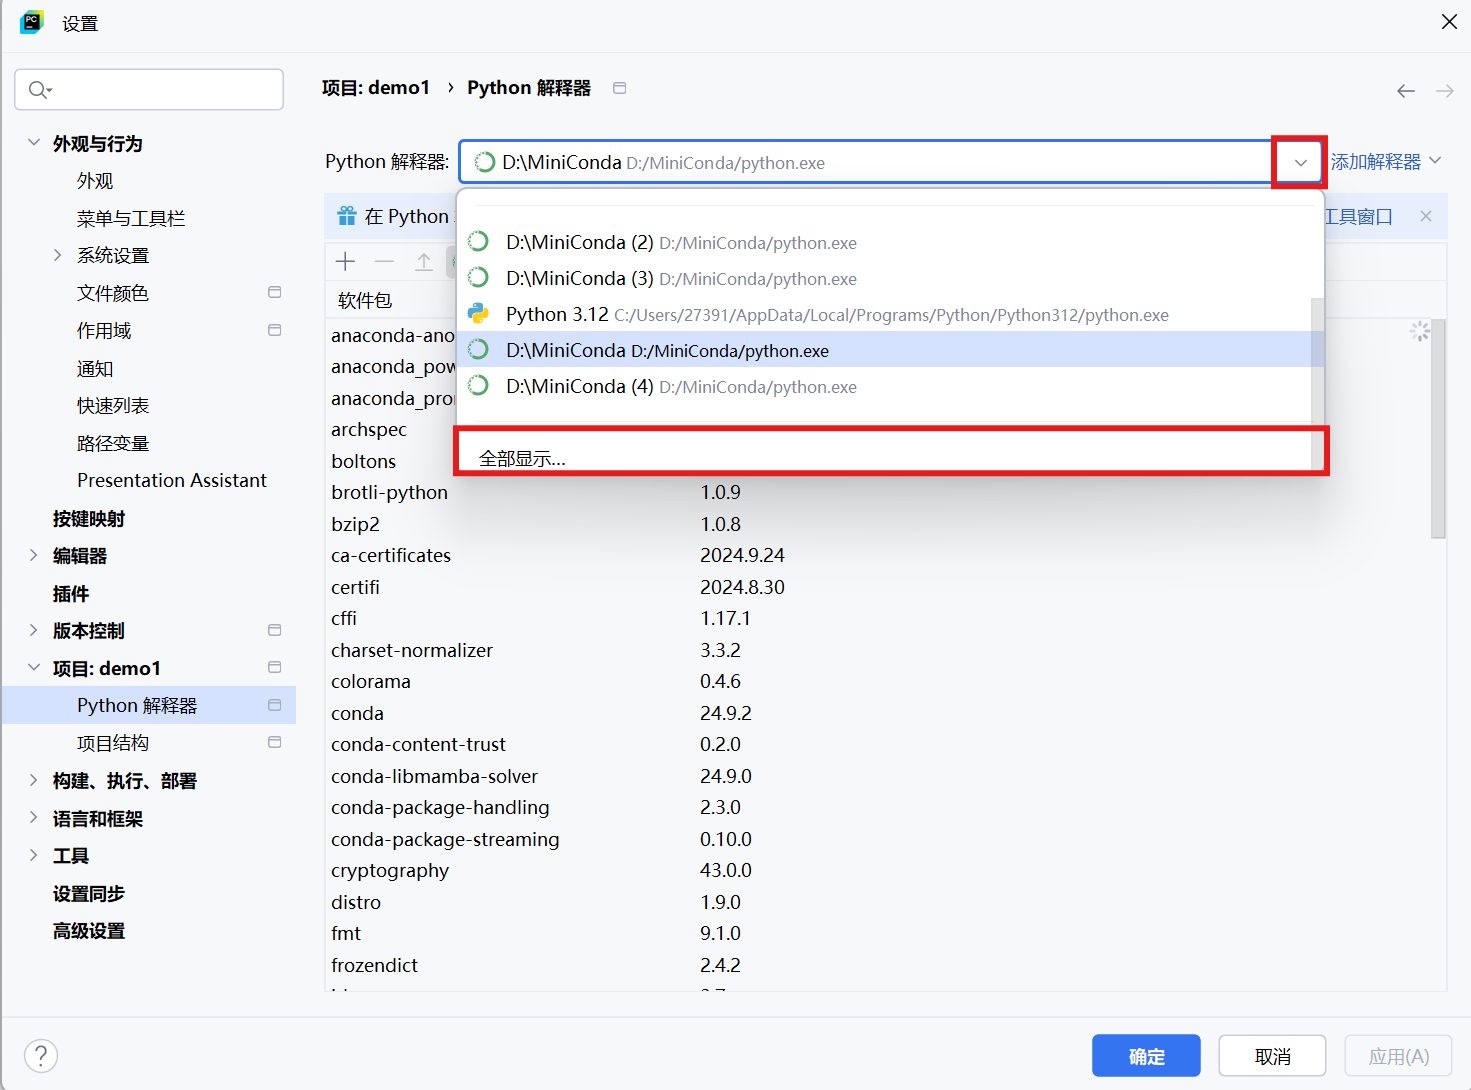Expand the 系统设置 node
Screen dimensions: 1471x1090
[57, 255]
